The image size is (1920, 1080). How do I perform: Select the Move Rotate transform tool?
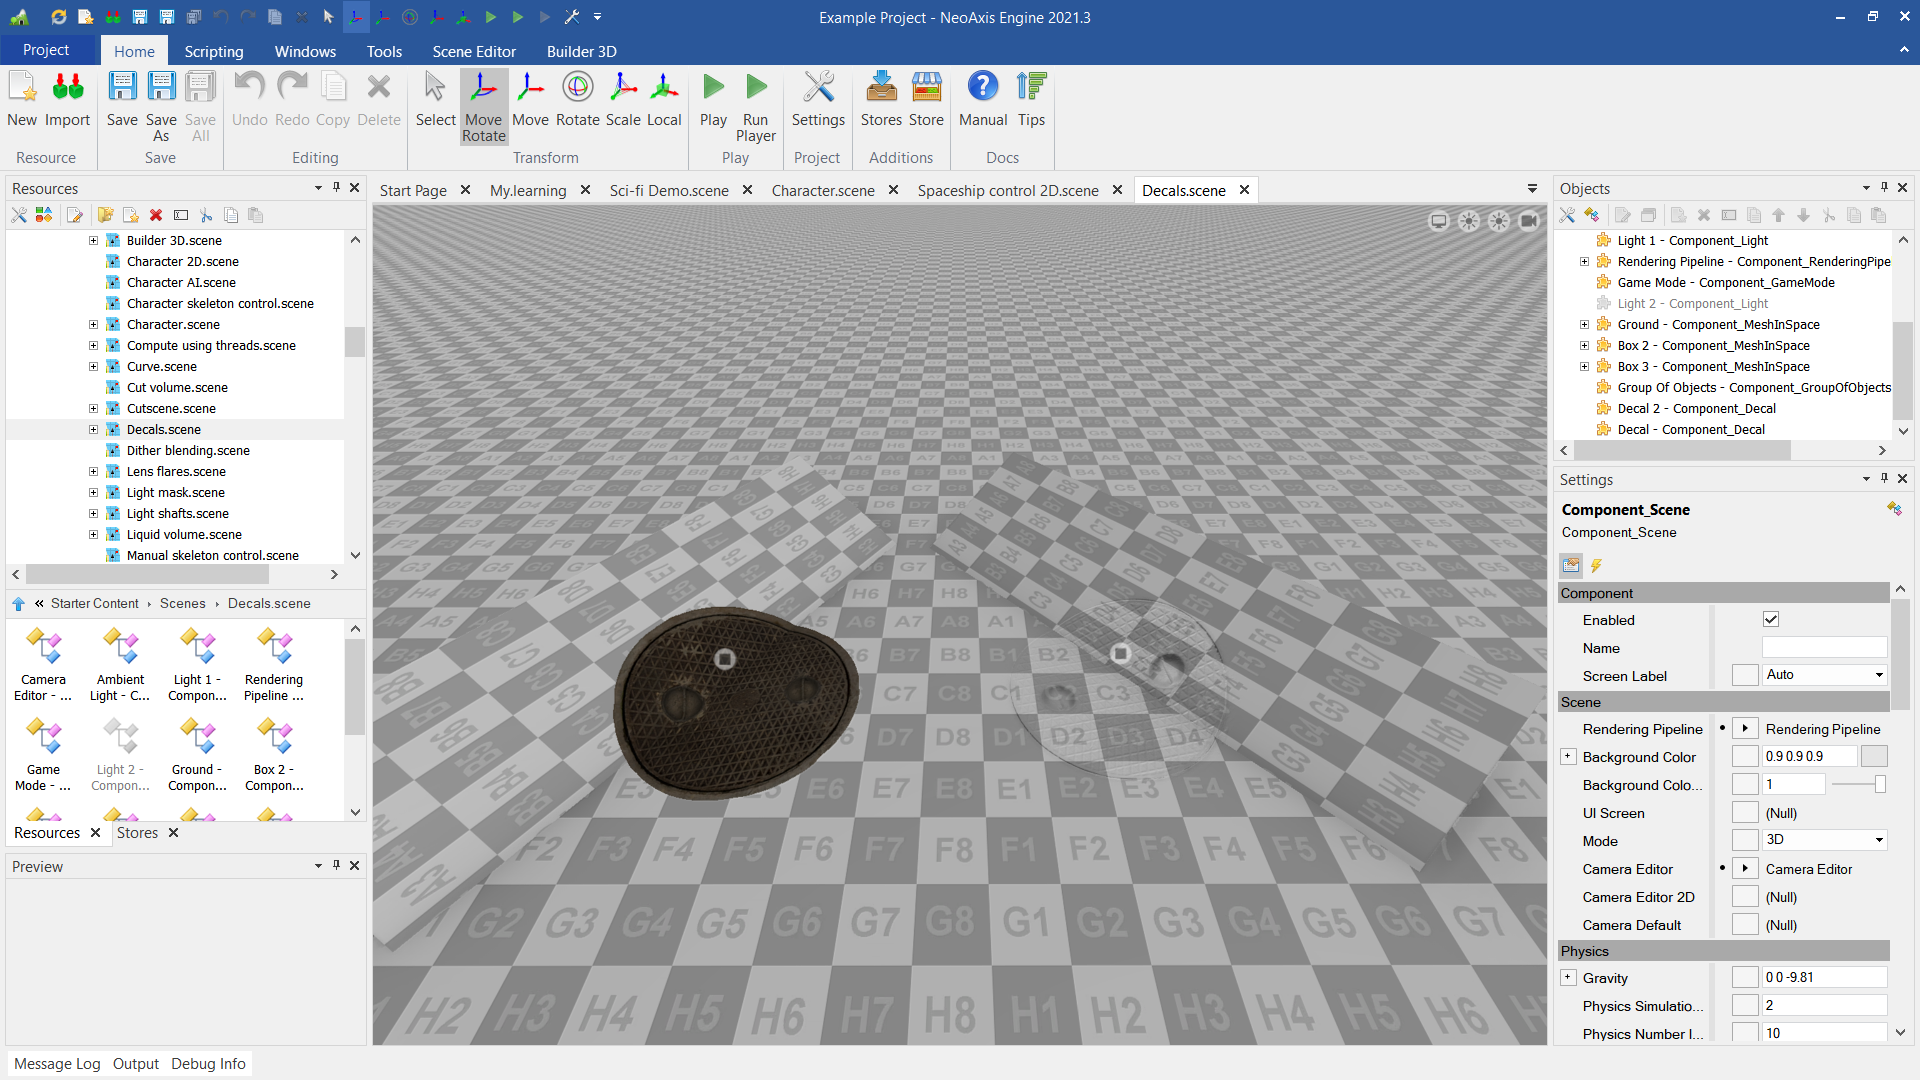click(x=483, y=105)
